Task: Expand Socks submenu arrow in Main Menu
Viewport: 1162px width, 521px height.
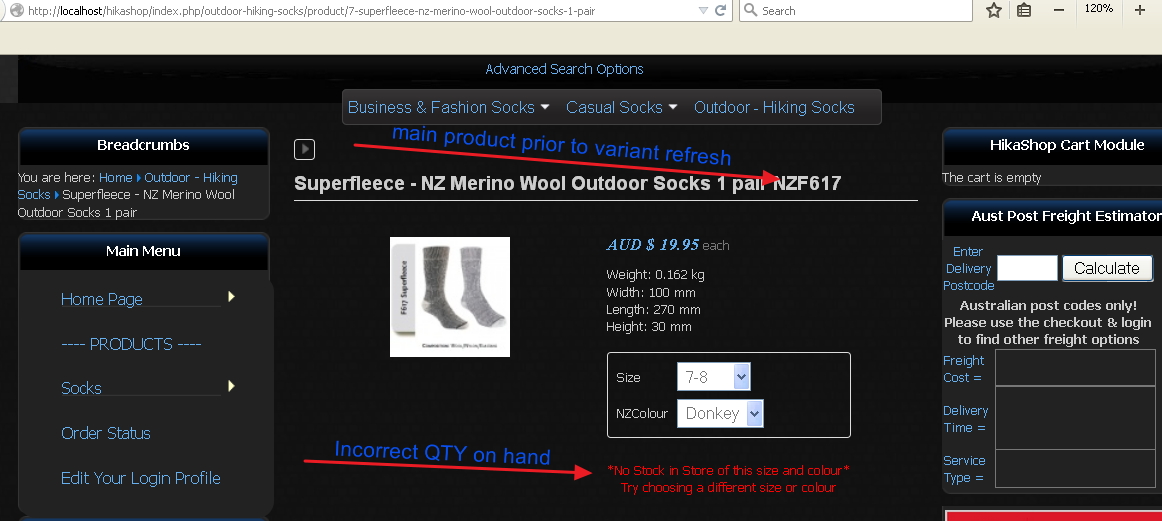Action: 231,386
